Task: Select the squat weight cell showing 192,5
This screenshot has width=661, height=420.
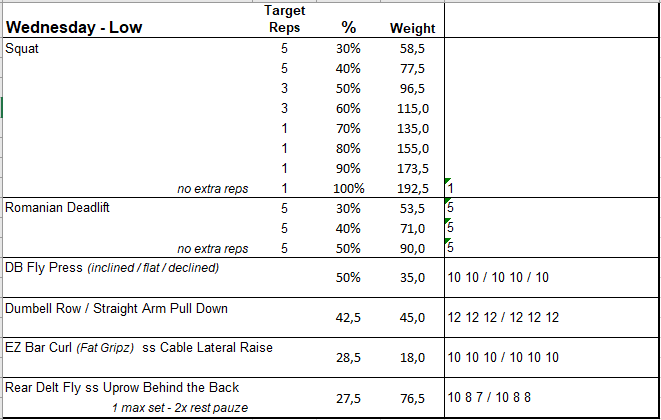Action: coord(412,188)
